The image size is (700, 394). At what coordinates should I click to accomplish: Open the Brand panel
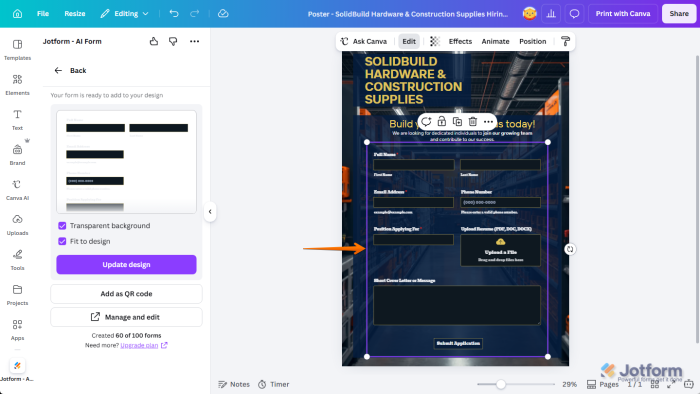coord(17,155)
